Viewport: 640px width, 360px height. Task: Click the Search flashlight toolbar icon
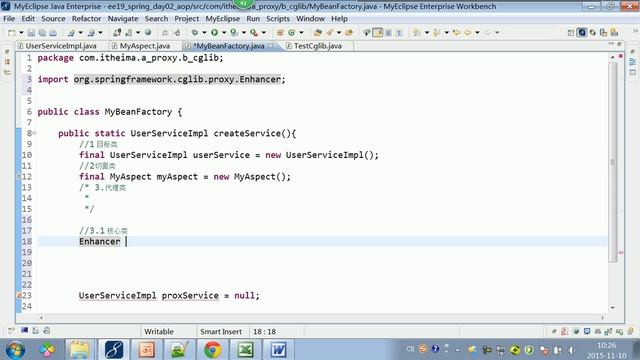[x=329, y=33]
